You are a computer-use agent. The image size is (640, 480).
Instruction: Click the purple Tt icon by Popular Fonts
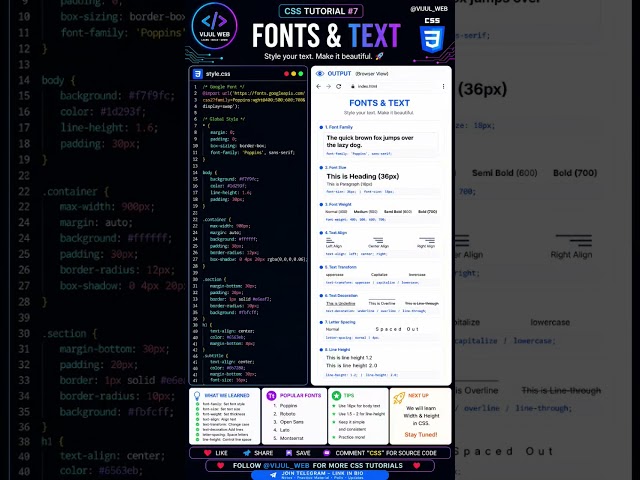pos(271,396)
